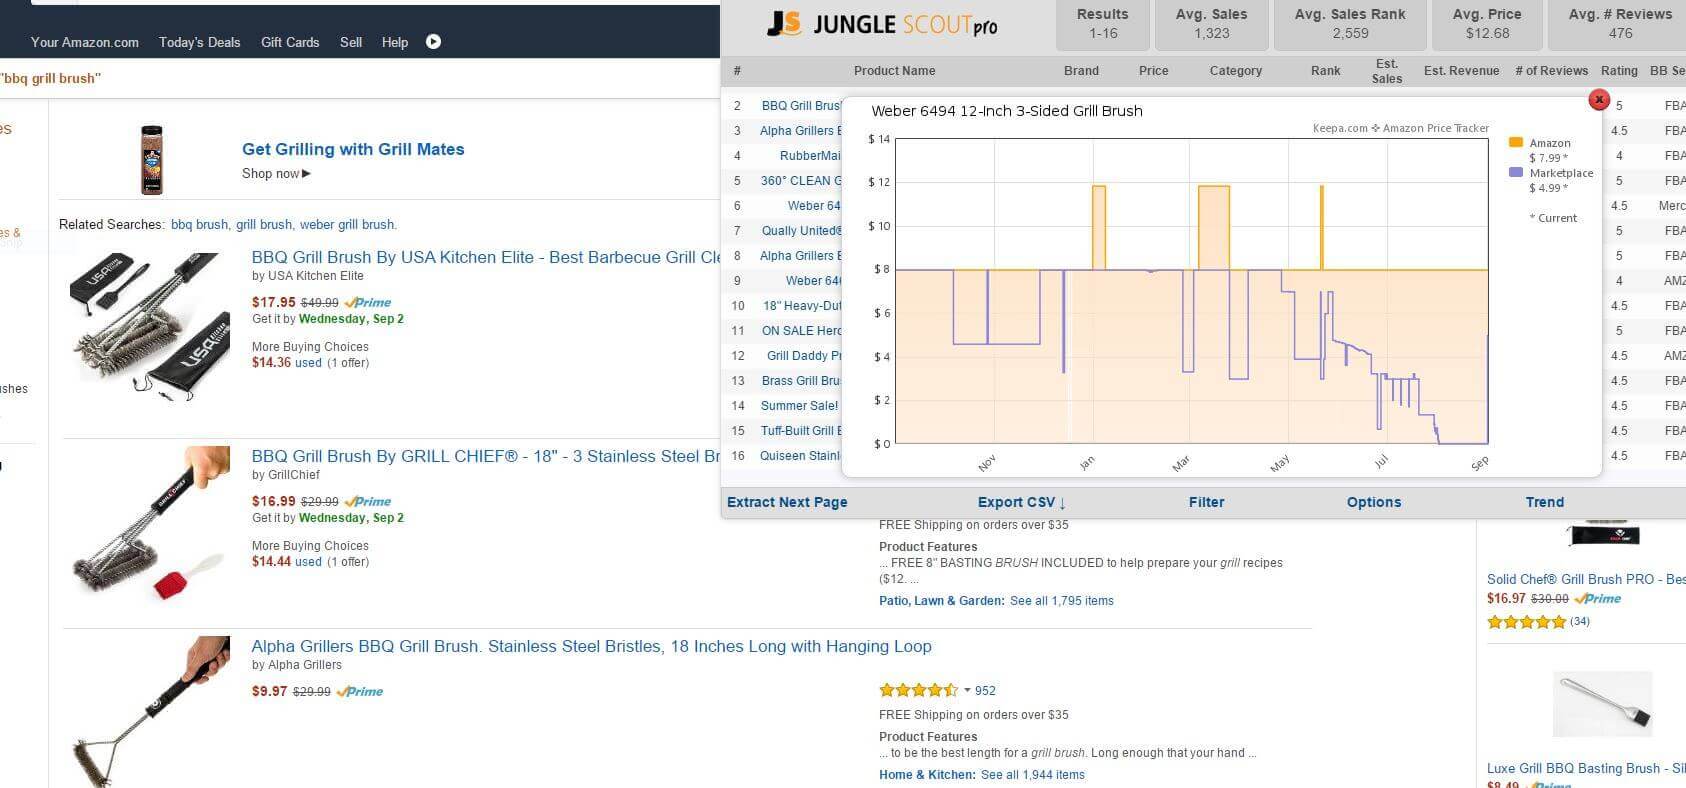The height and width of the screenshot is (788, 1686).
Task: Sort by Price column header
Action: point(1153,71)
